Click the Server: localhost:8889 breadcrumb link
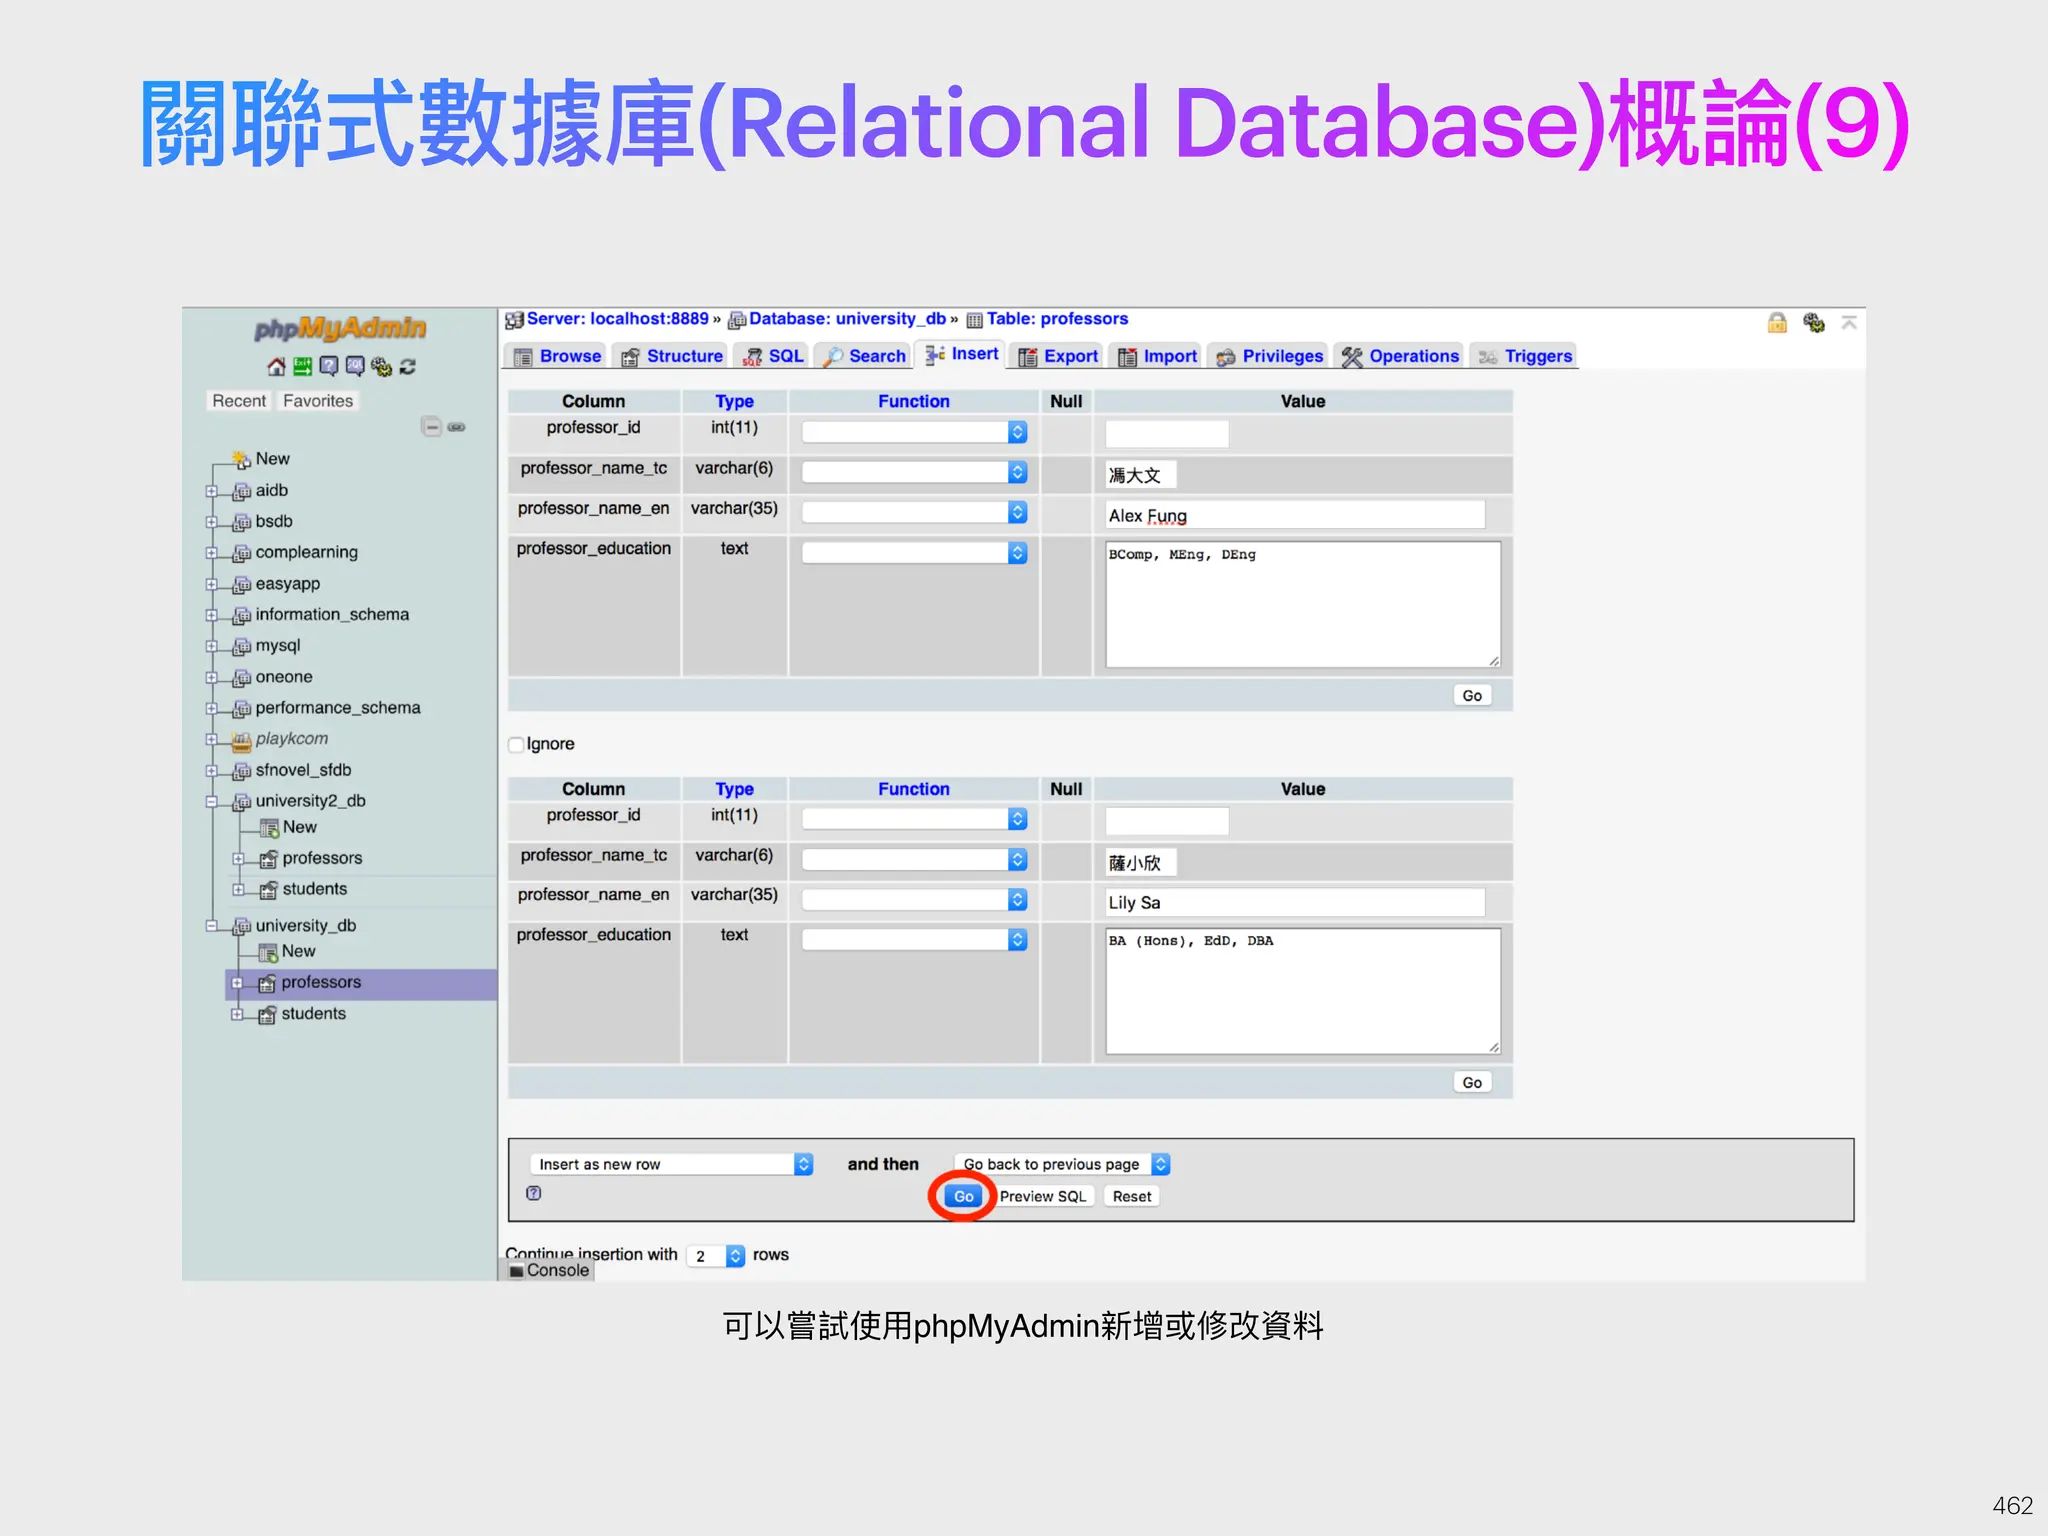The image size is (2048, 1536). 617,319
